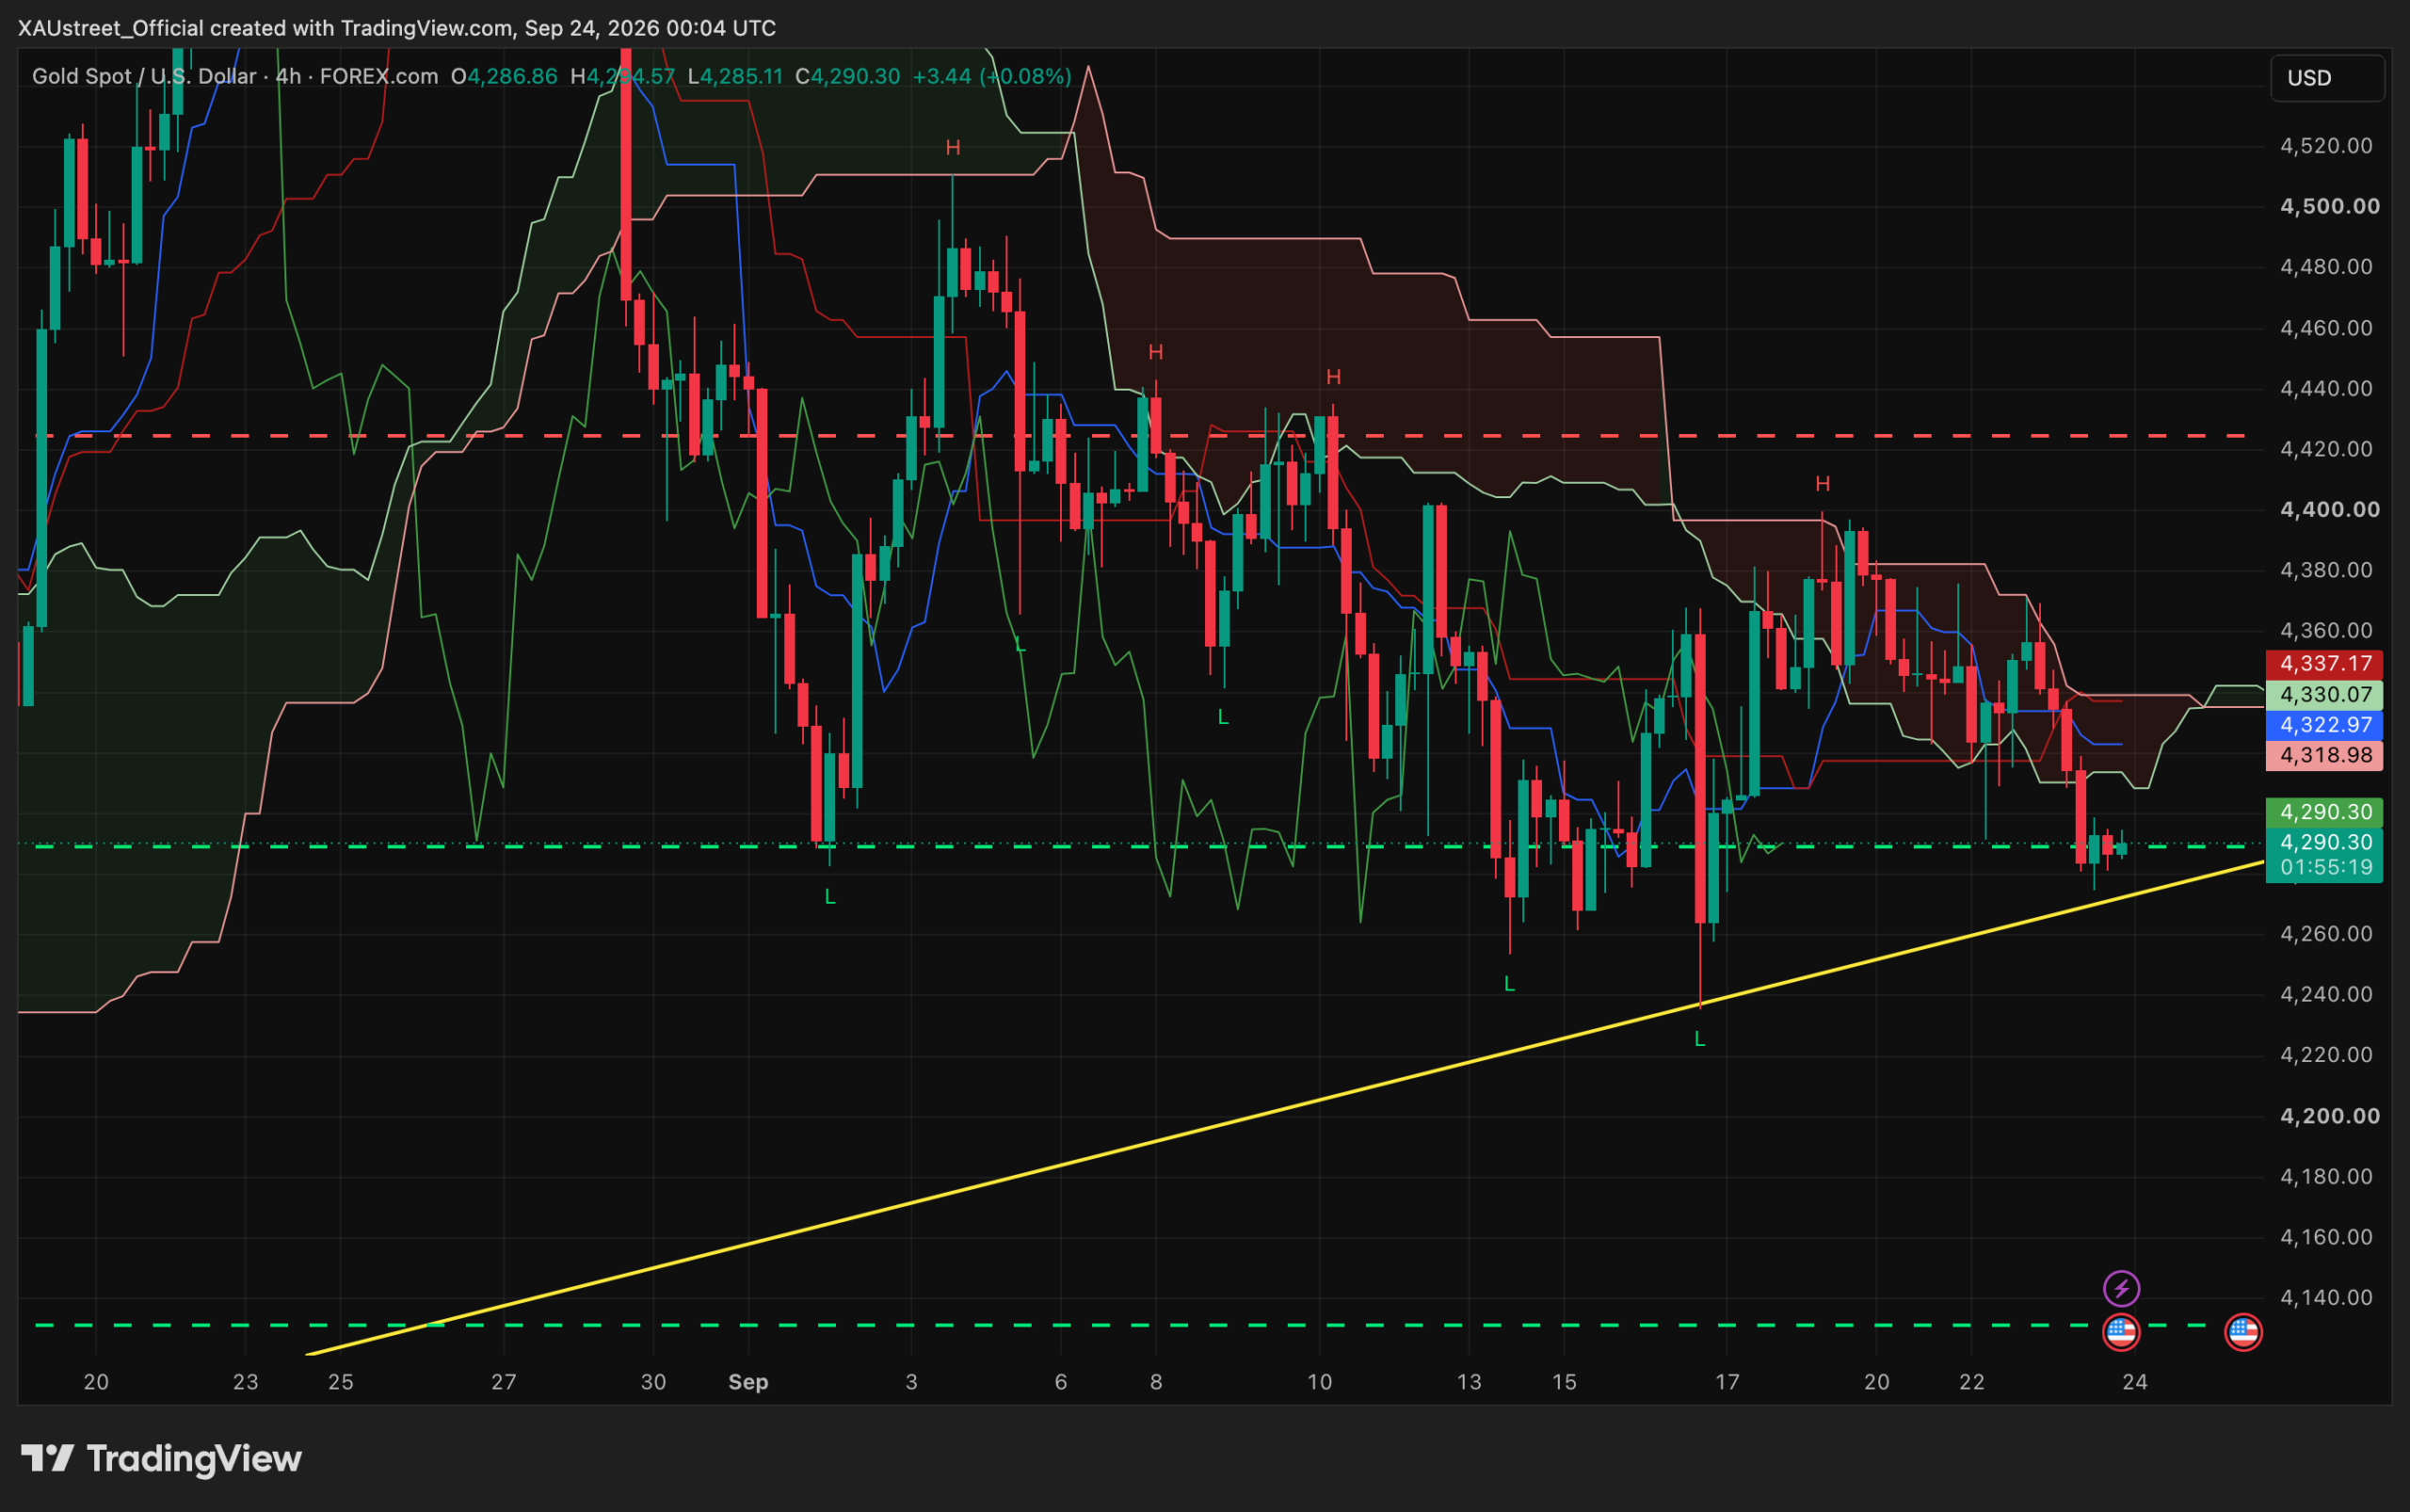Open the rightmost US flag economic event icon
2410x1512 pixels.
(2243, 1332)
